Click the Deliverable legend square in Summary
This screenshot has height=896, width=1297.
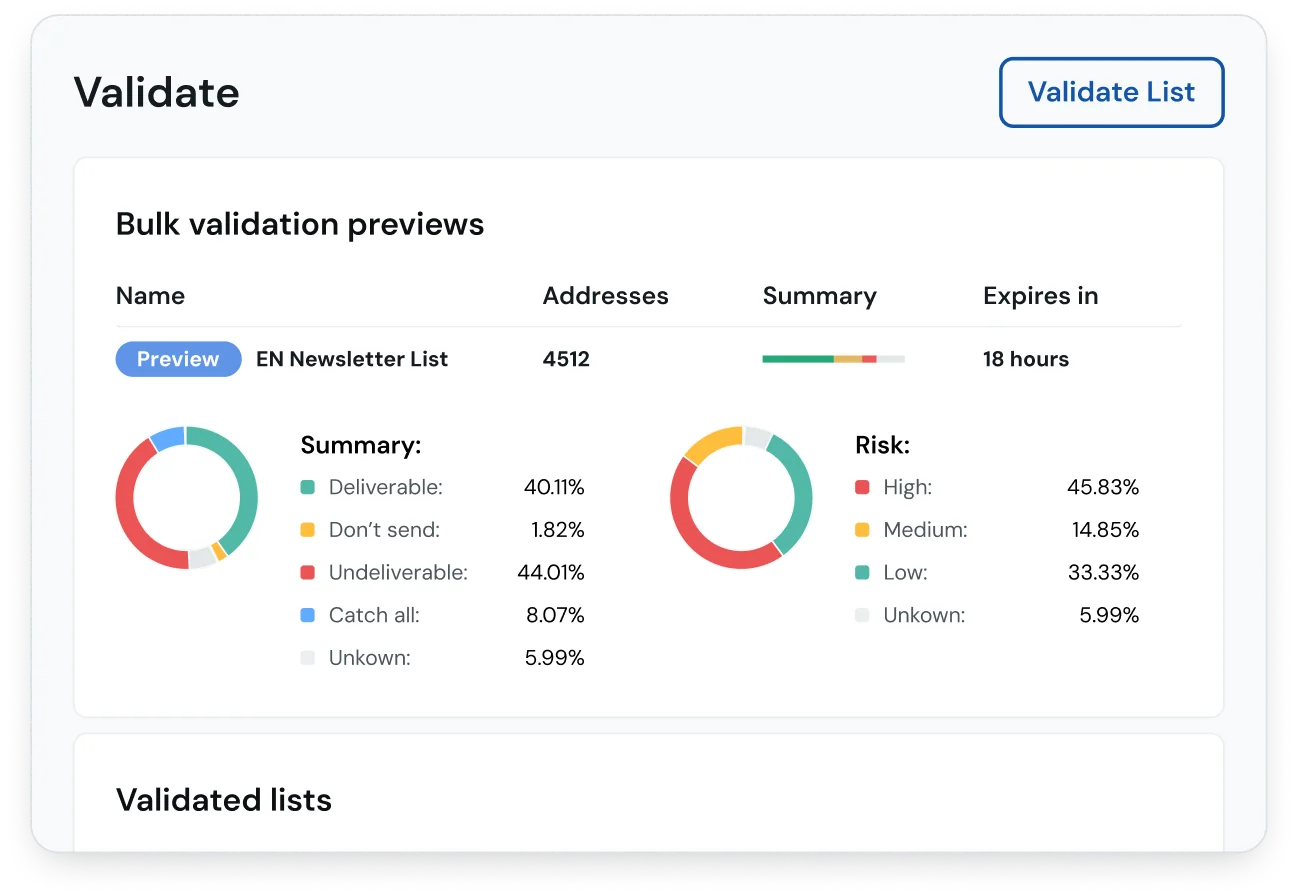pyautogui.click(x=308, y=487)
